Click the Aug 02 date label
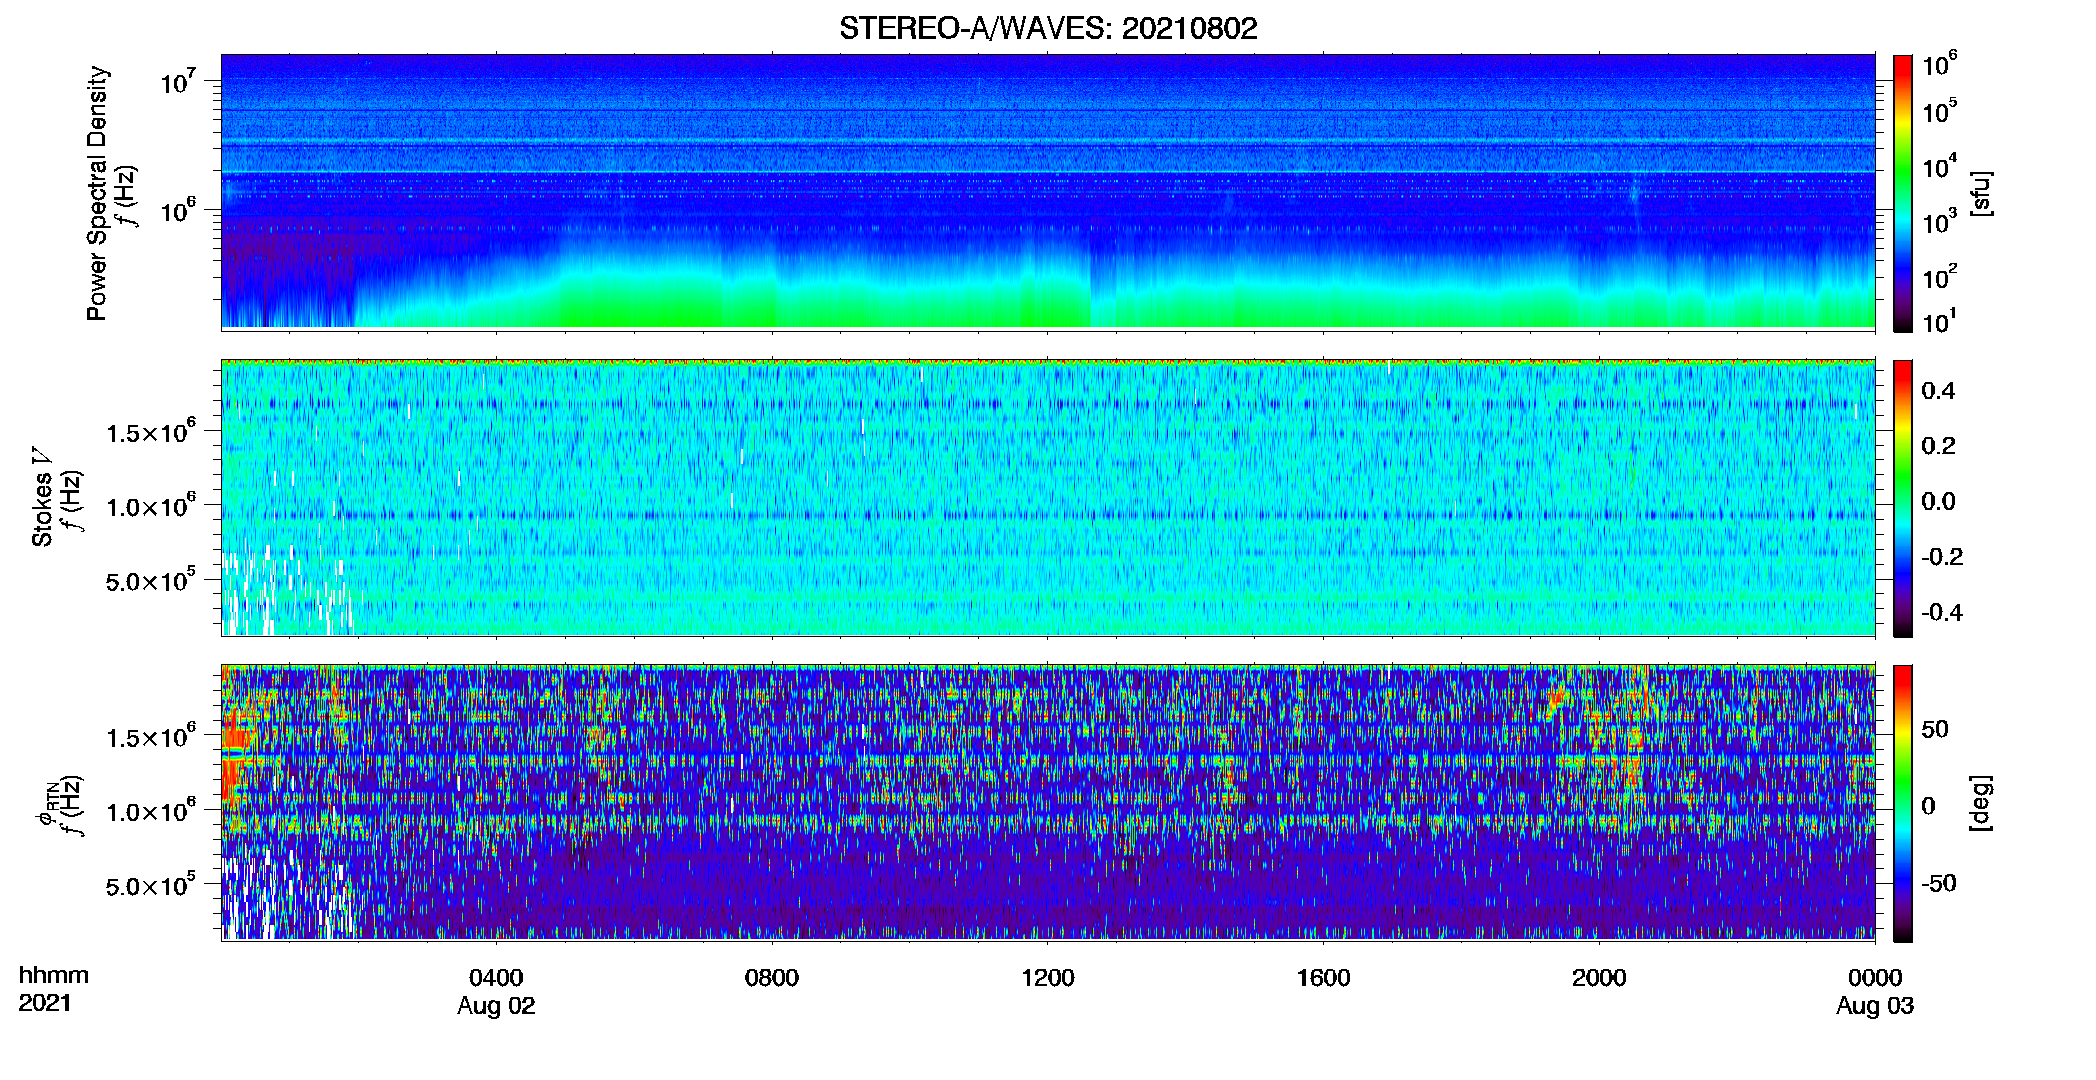This screenshot has width=2096, height=1080. [x=496, y=1006]
